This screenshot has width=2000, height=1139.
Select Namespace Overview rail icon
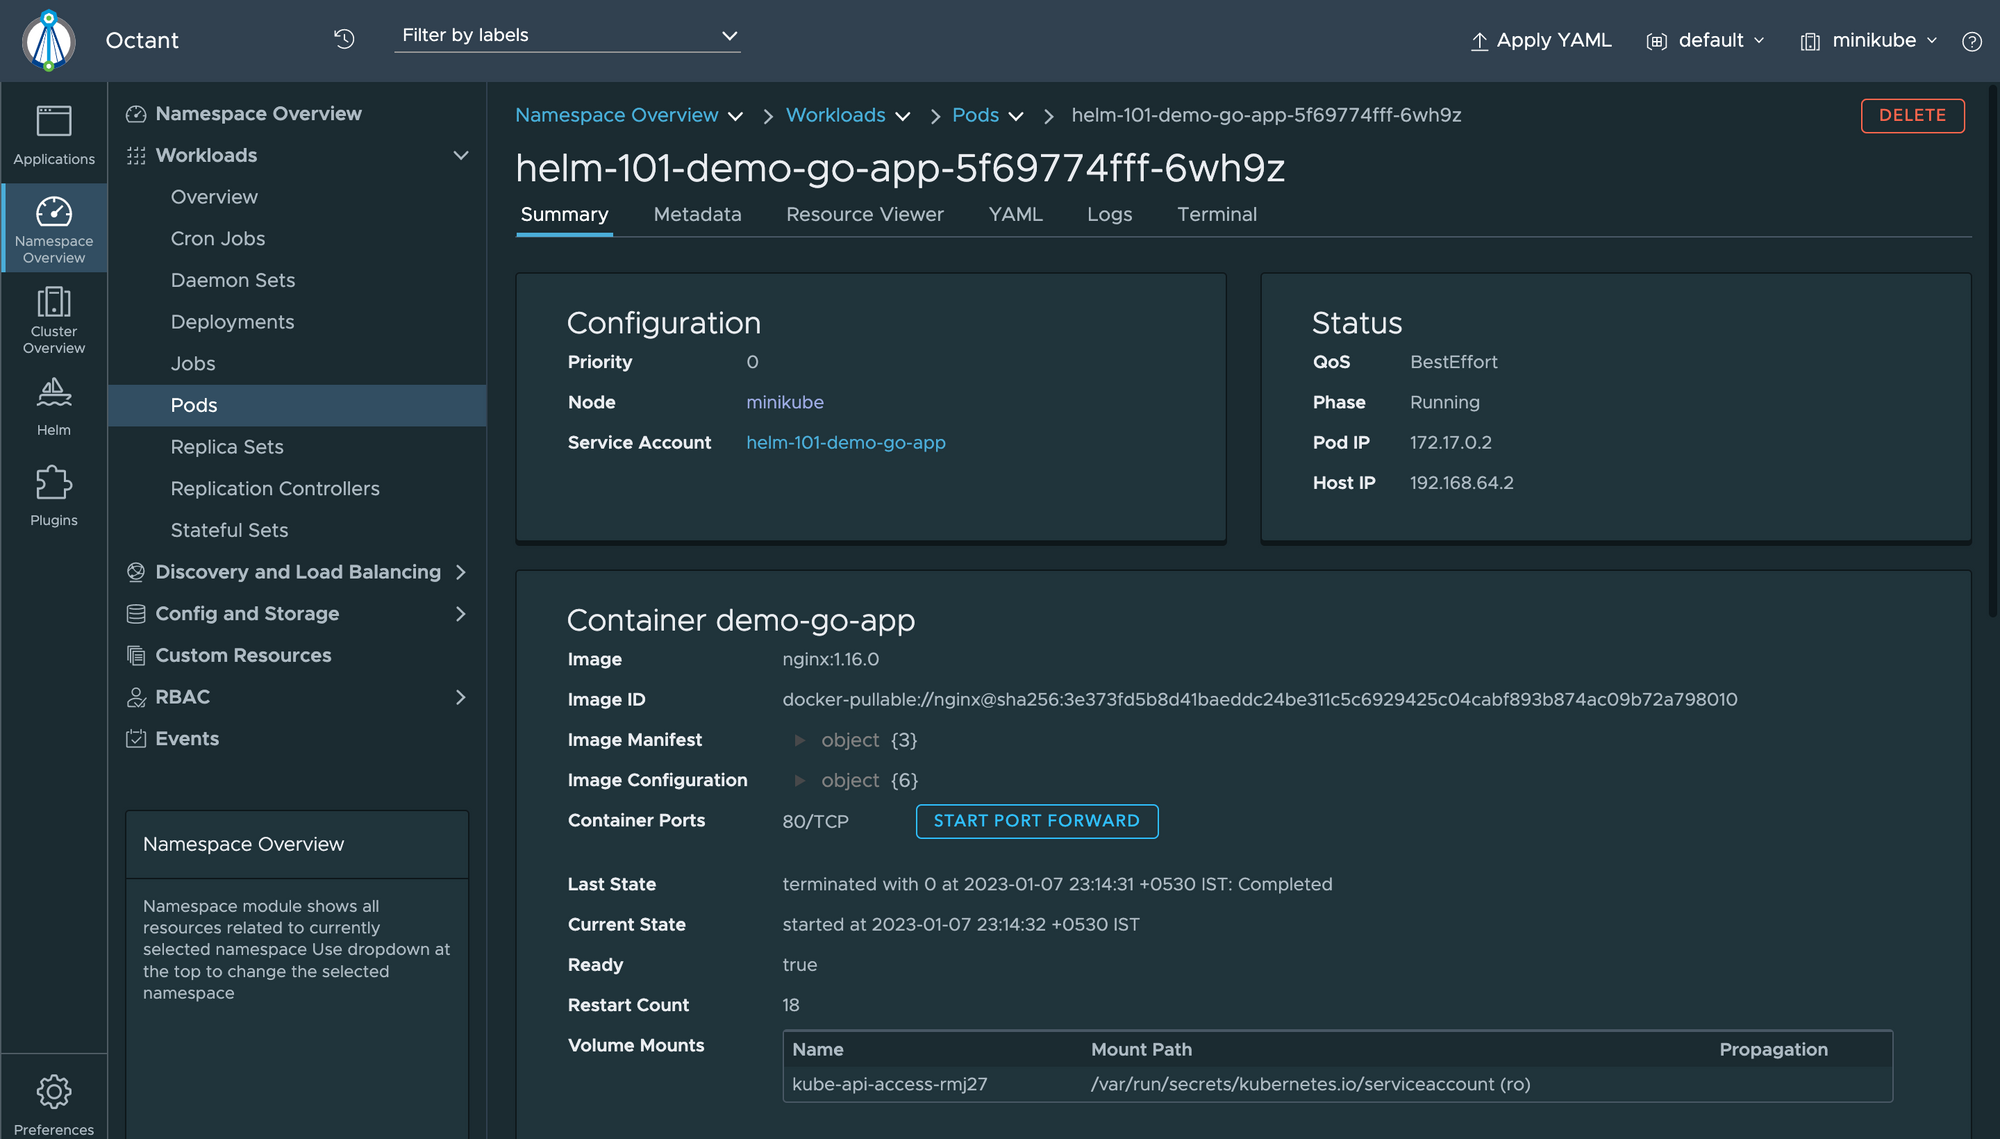coord(54,228)
